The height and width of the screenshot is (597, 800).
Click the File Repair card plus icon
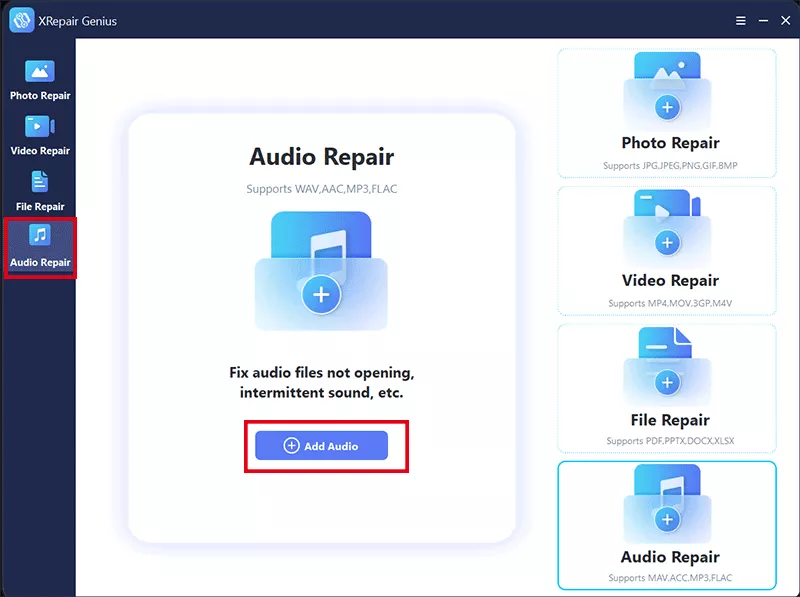click(x=667, y=382)
